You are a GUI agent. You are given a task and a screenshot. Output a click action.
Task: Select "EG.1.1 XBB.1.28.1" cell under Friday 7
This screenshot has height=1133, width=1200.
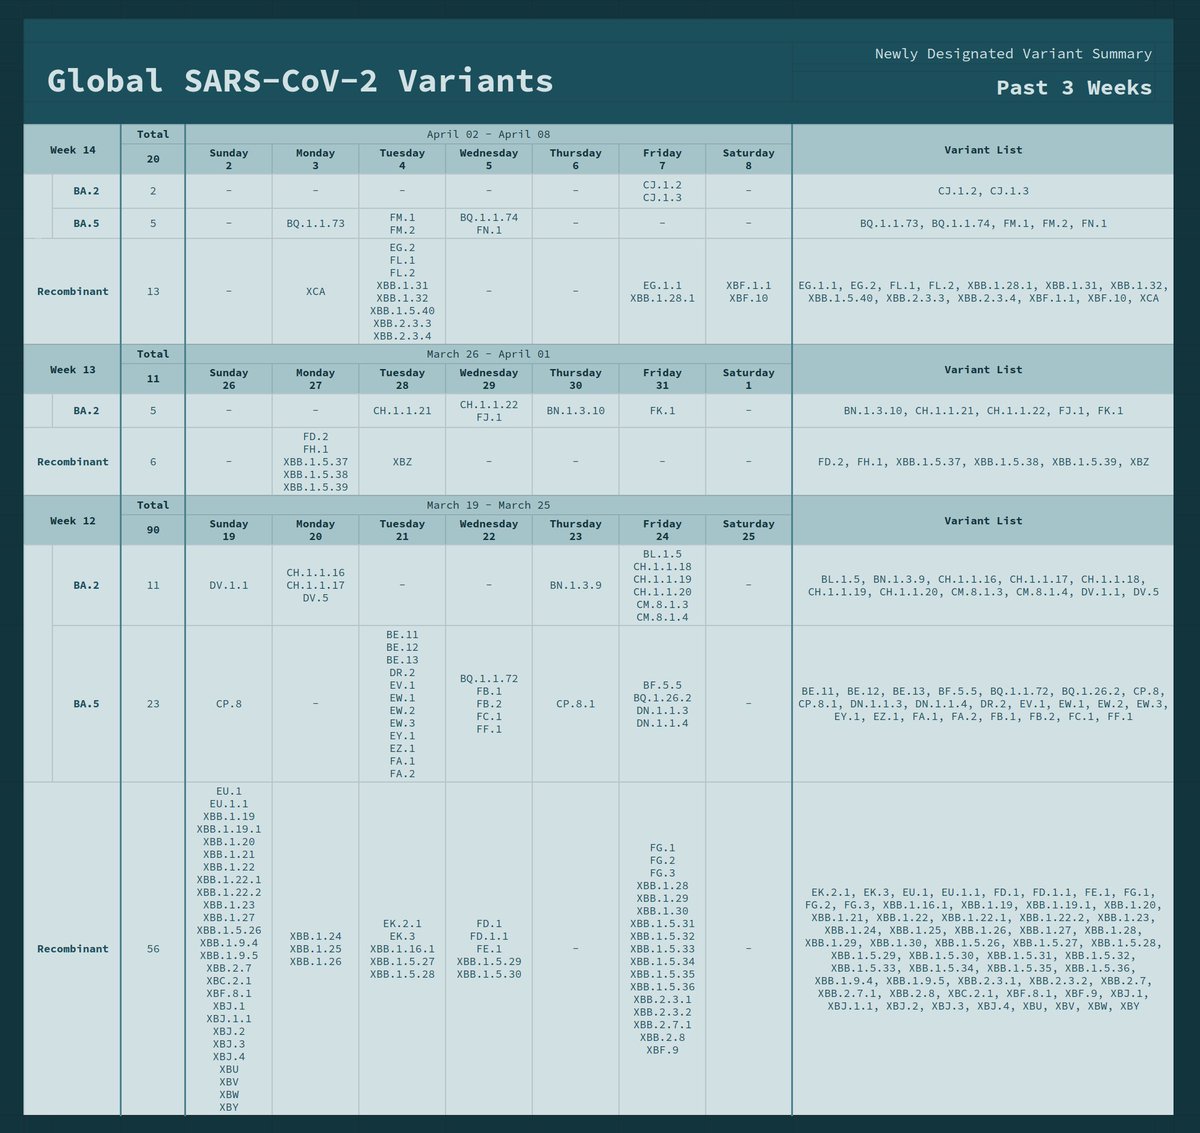click(662, 292)
